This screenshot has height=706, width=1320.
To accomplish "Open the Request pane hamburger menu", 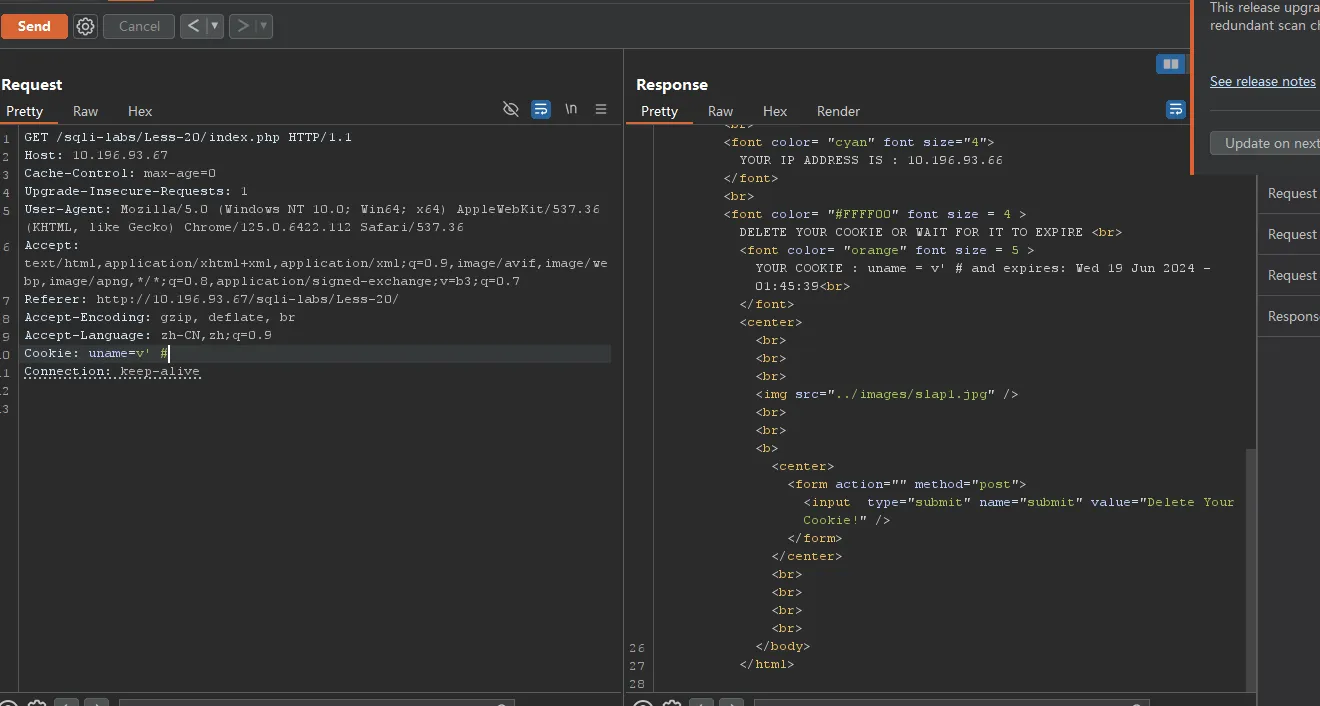I will point(601,110).
